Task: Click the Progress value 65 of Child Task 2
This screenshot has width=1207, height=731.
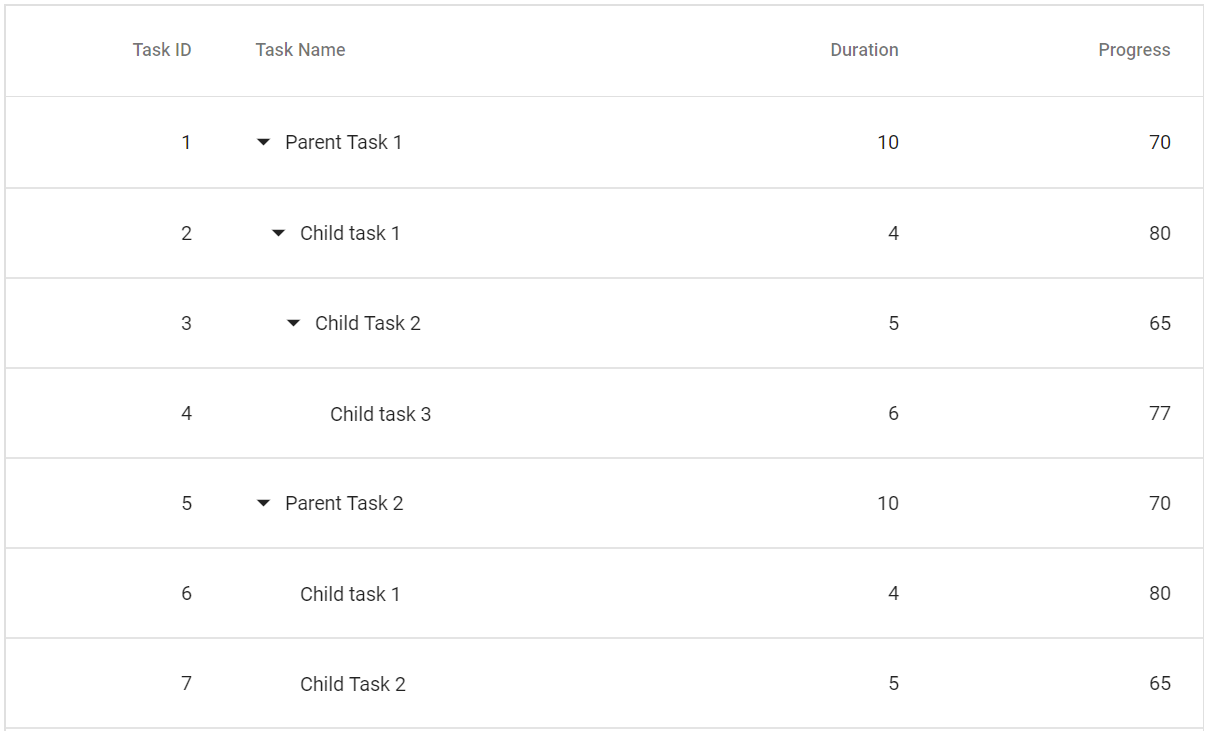Action: point(1162,322)
